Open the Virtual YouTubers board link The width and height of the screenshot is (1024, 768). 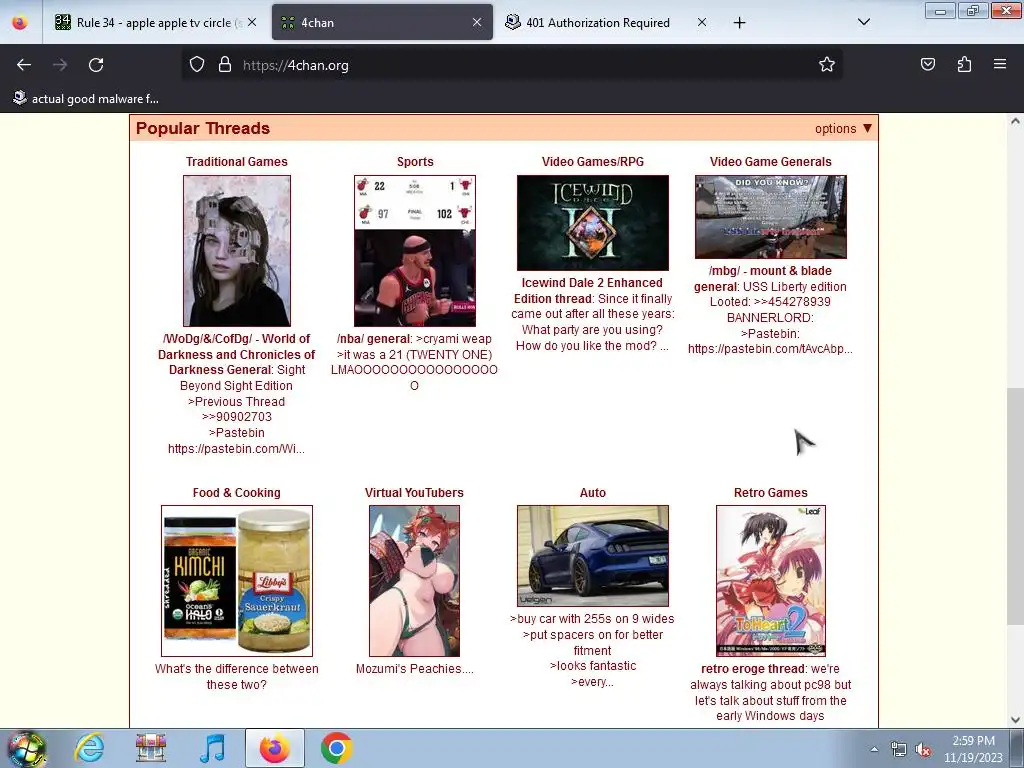414,493
